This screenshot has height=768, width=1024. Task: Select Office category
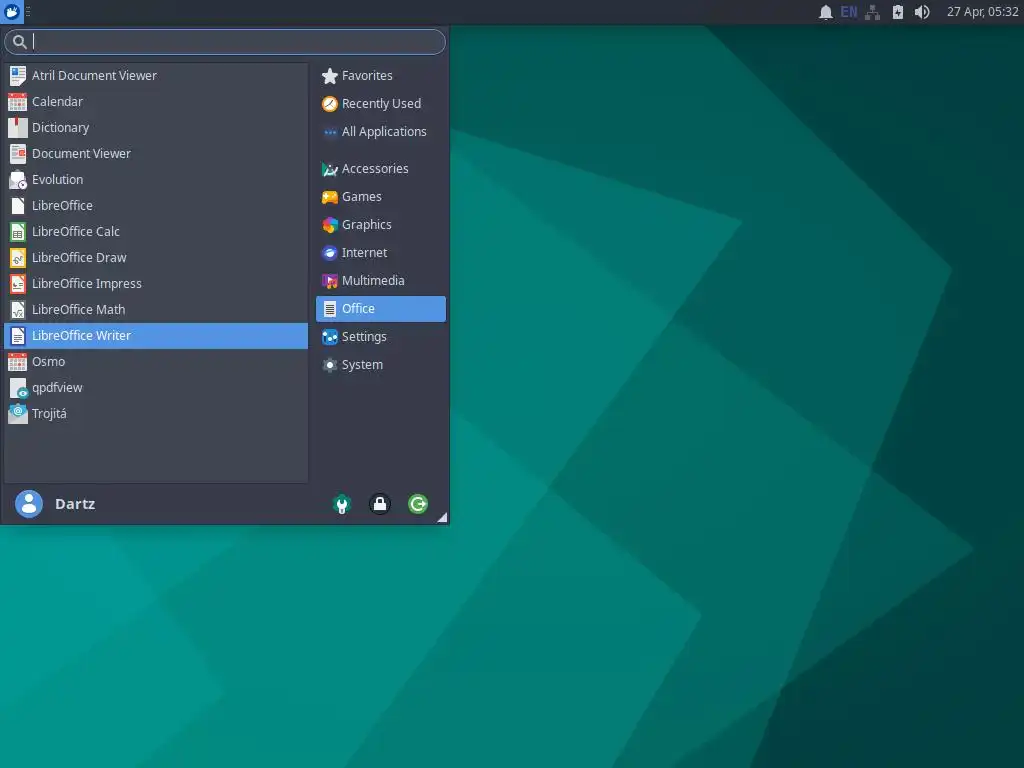click(x=381, y=309)
